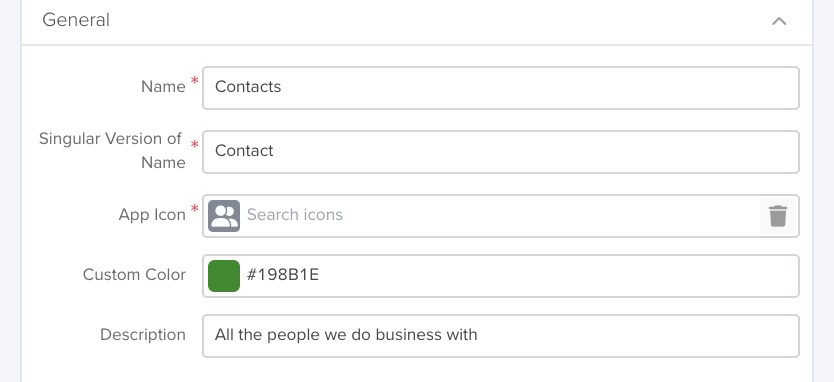Edit the Singular Version field containing Contact
834x382 pixels.
(x=501, y=152)
